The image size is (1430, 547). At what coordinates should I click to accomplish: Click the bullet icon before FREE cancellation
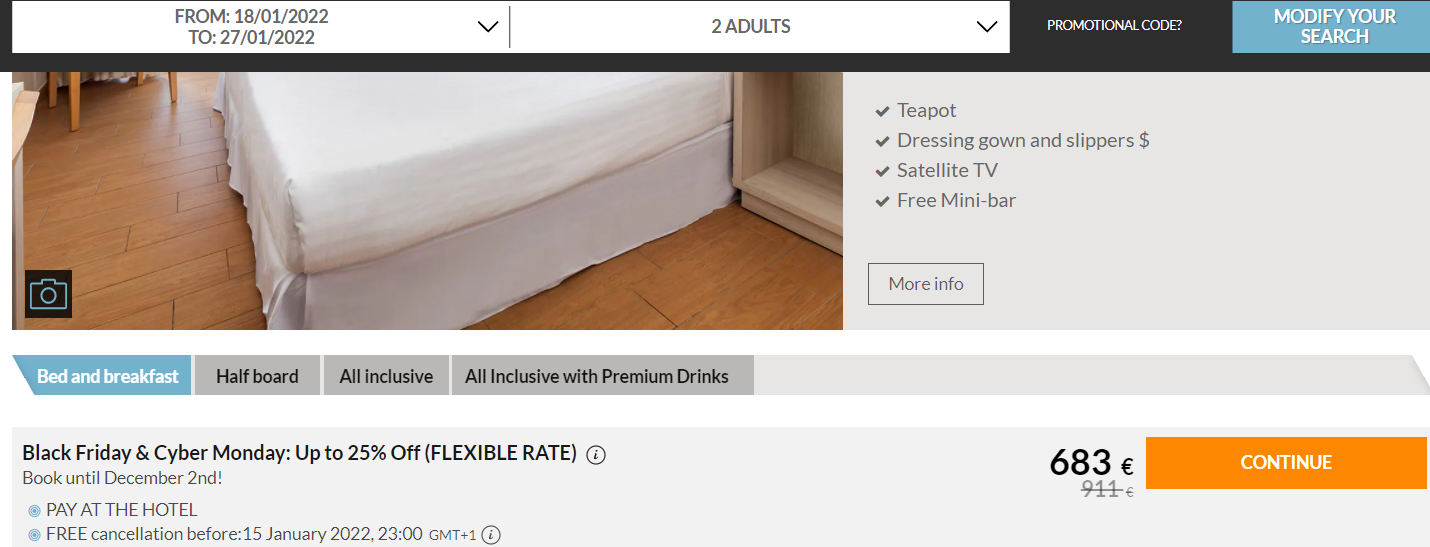(35, 535)
